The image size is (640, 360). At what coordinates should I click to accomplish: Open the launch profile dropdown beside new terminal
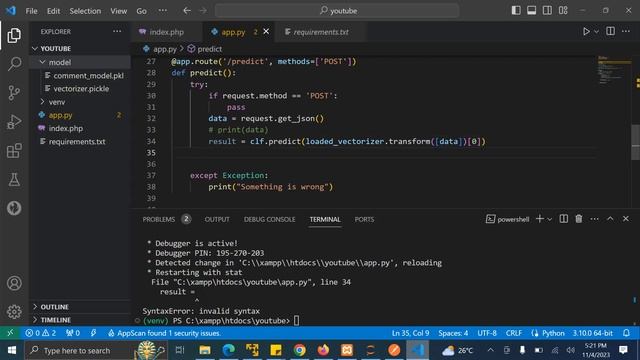(x=550, y=219)
